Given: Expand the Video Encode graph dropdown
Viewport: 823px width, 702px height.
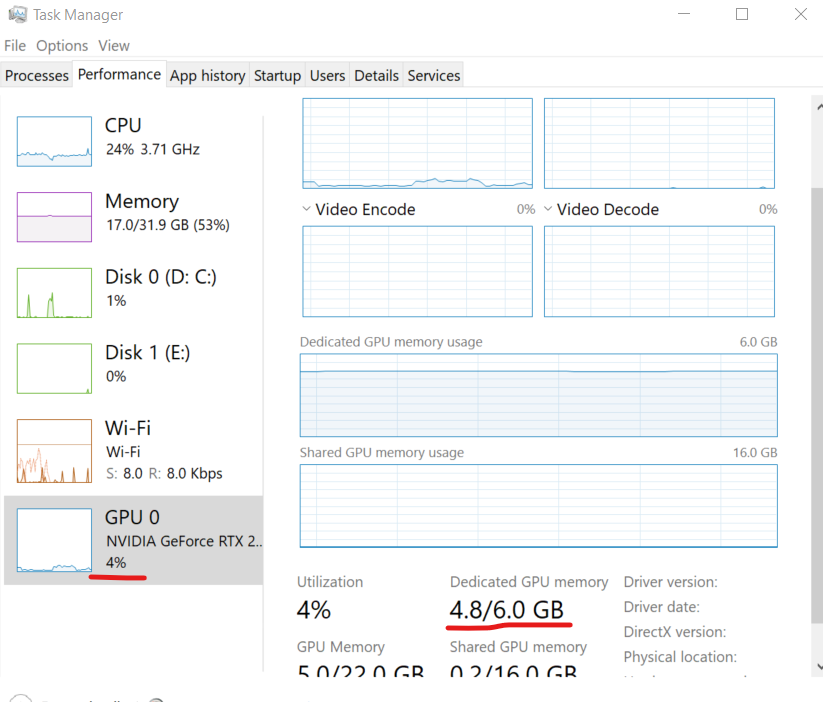Looking at the screenshot, I should 306,209.
